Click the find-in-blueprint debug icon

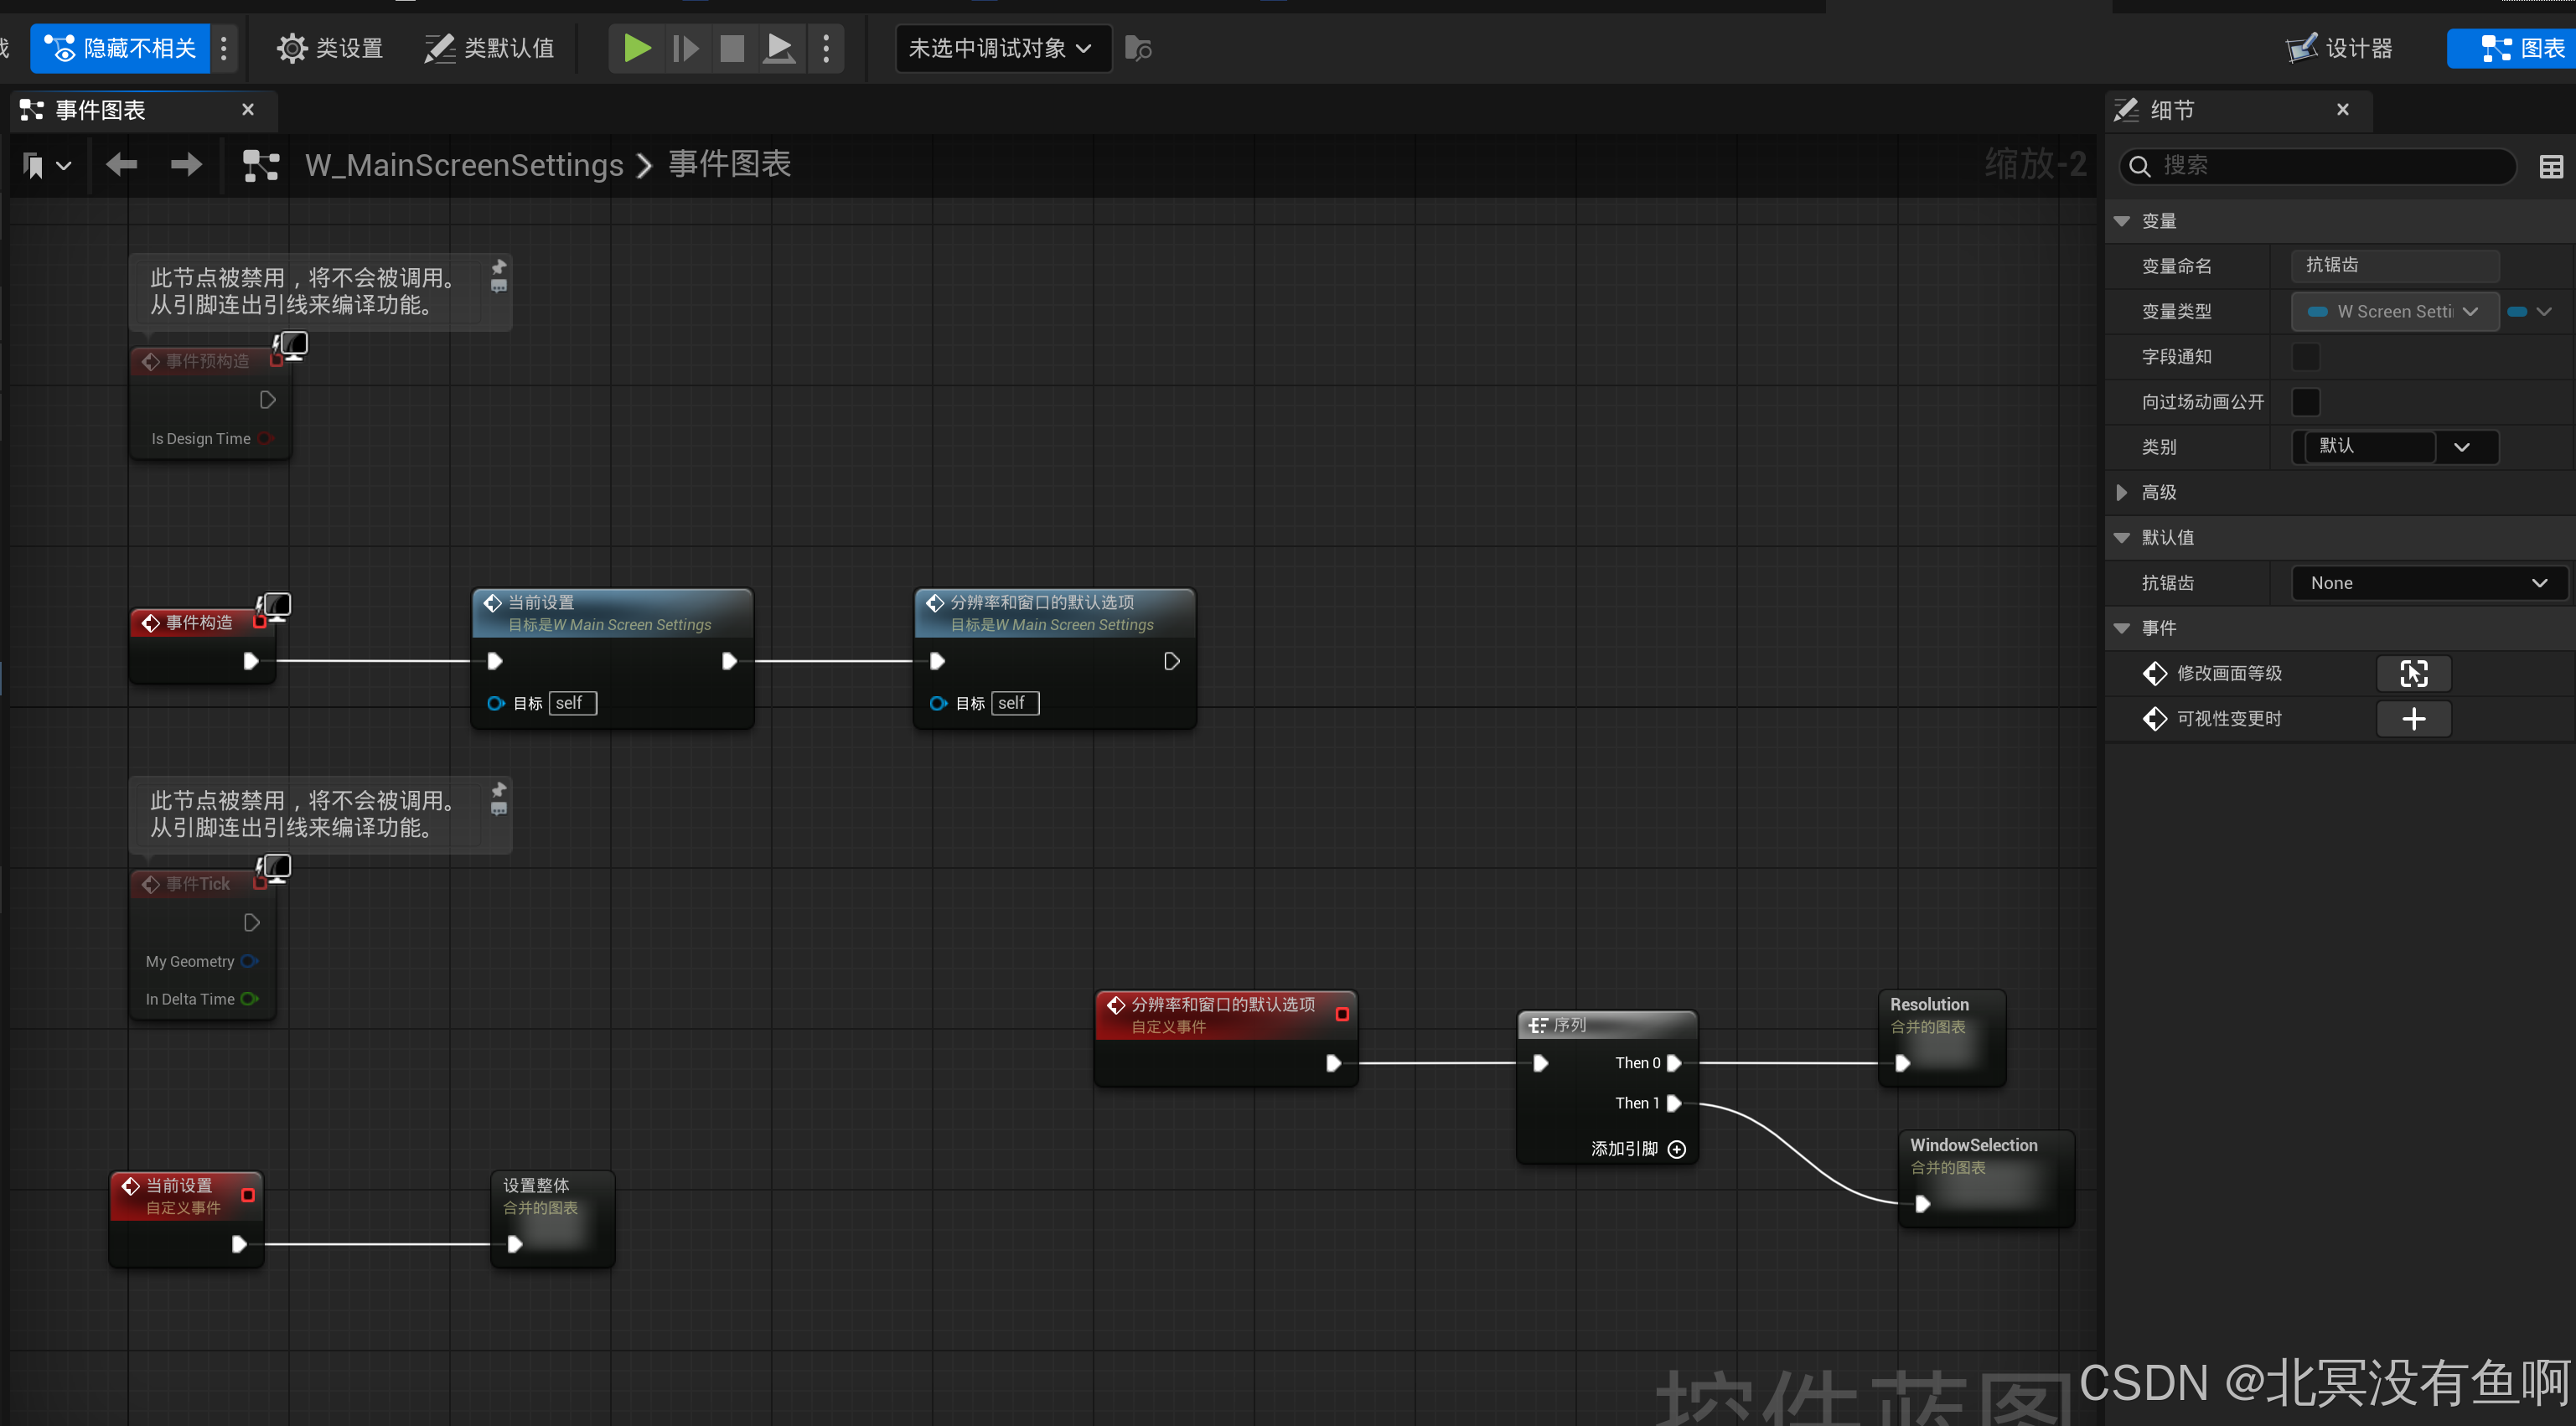1138,48
